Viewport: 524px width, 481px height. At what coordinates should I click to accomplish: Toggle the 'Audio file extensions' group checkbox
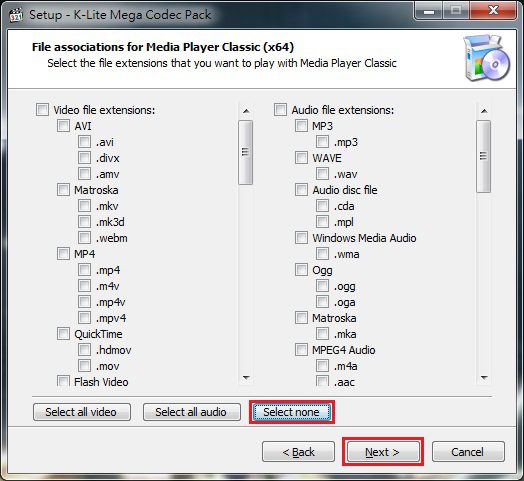point(280,110)
